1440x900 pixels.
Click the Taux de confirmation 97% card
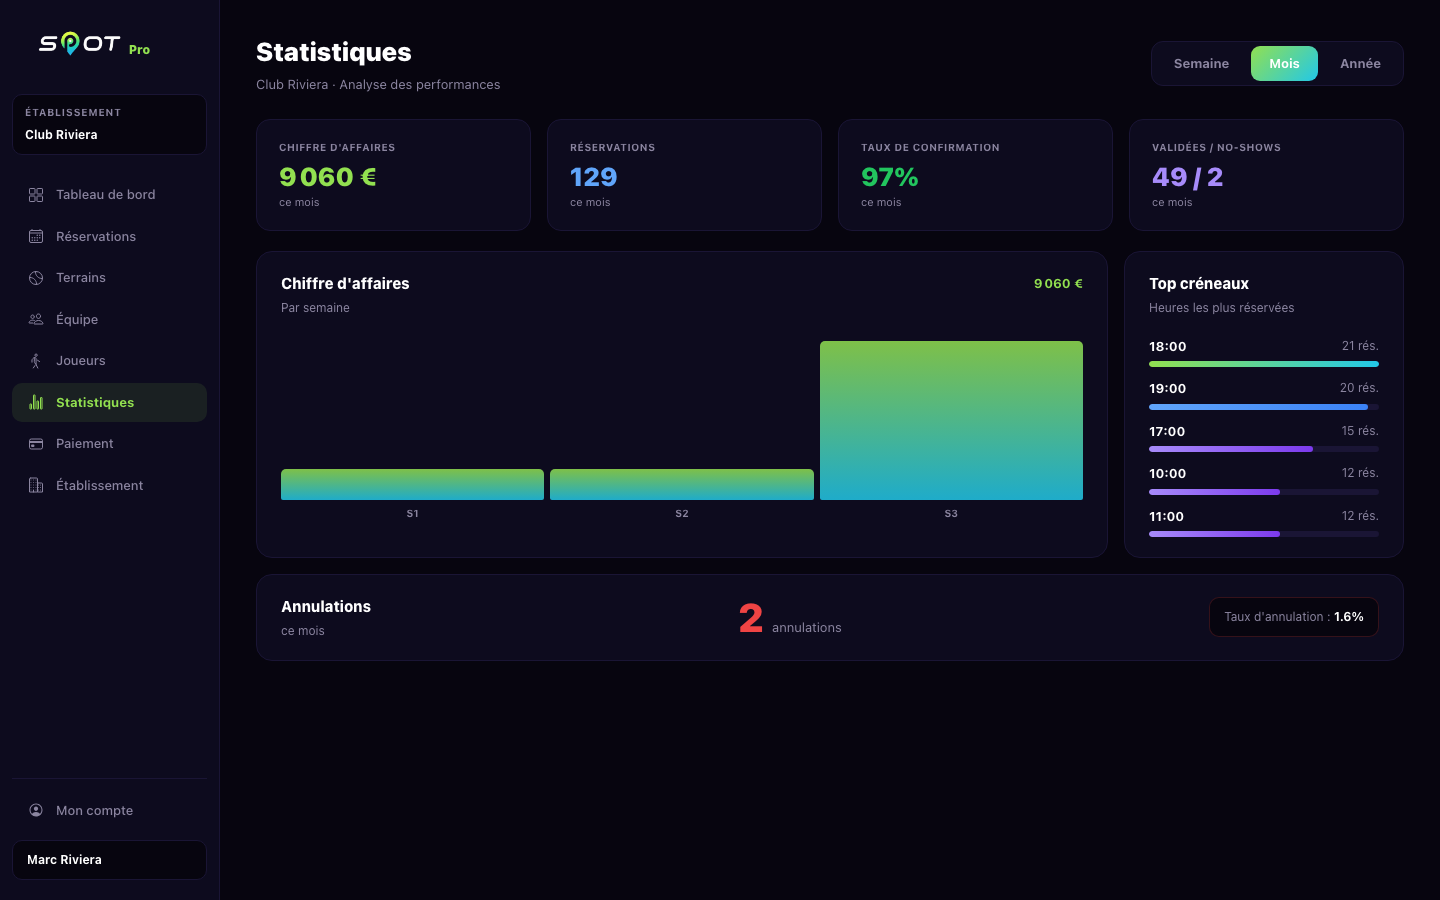[x=975, y=175]
